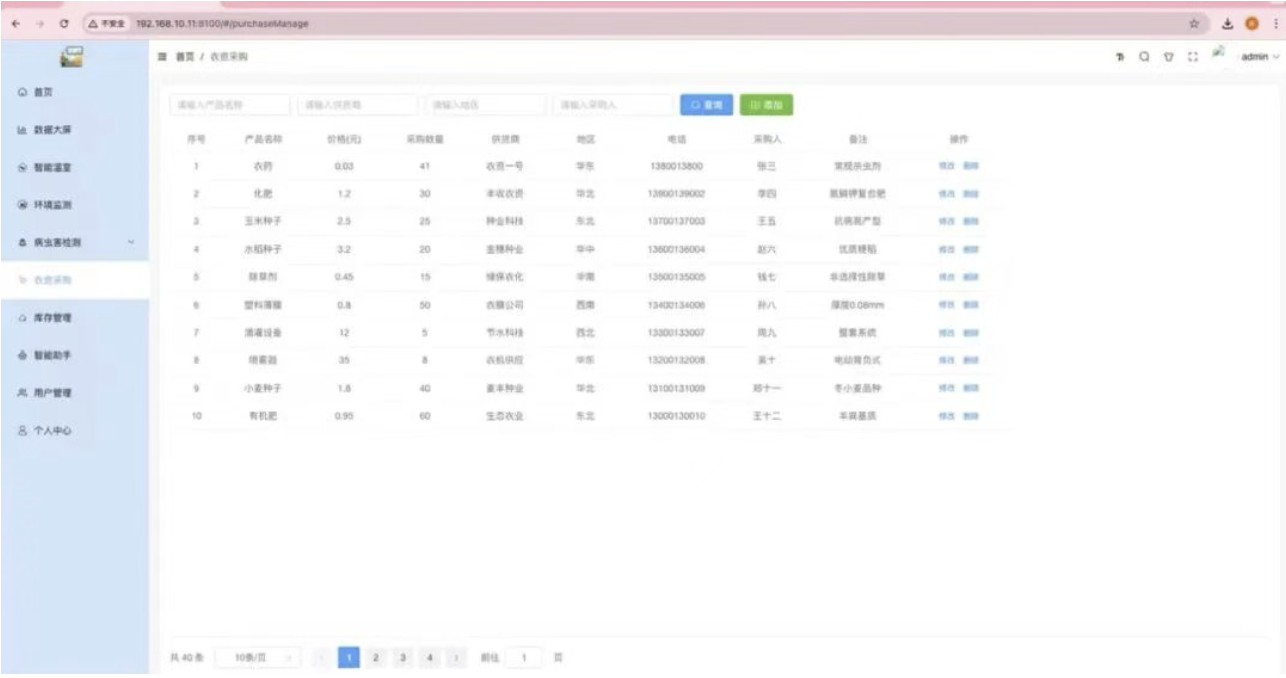The height and width of the screenshot is (678, 1286).
Task: Click 修改 for the 塑料薄膜 row
Action: (x=946, y=304)
